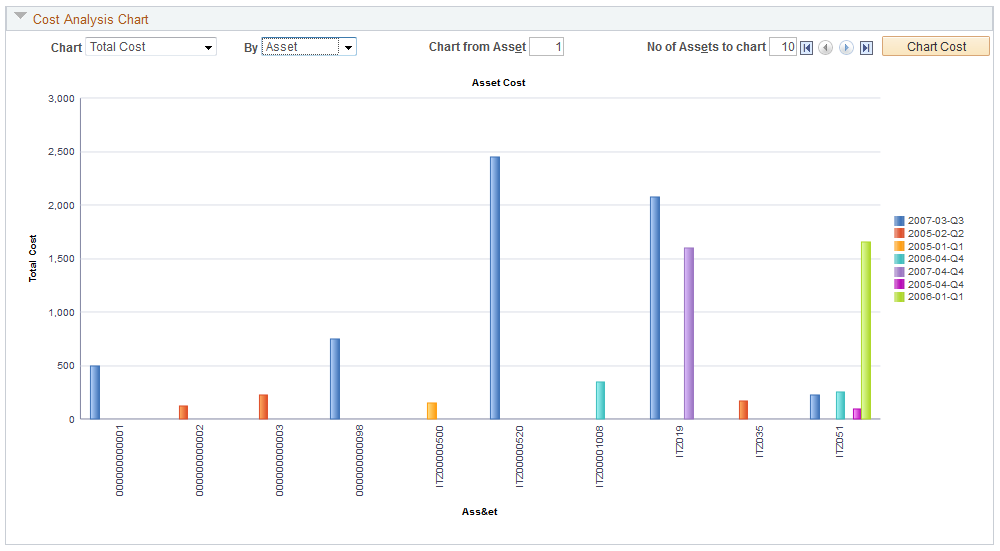
Task: Go to next set of assets
Action: [846, 48]
